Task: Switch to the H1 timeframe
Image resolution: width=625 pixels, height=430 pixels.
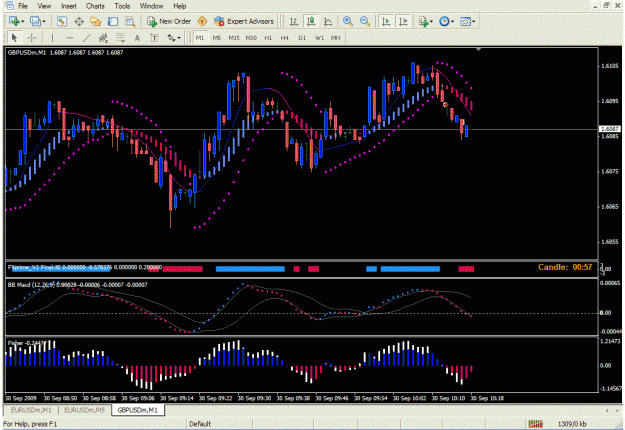Action: click(x=268, y=38)
